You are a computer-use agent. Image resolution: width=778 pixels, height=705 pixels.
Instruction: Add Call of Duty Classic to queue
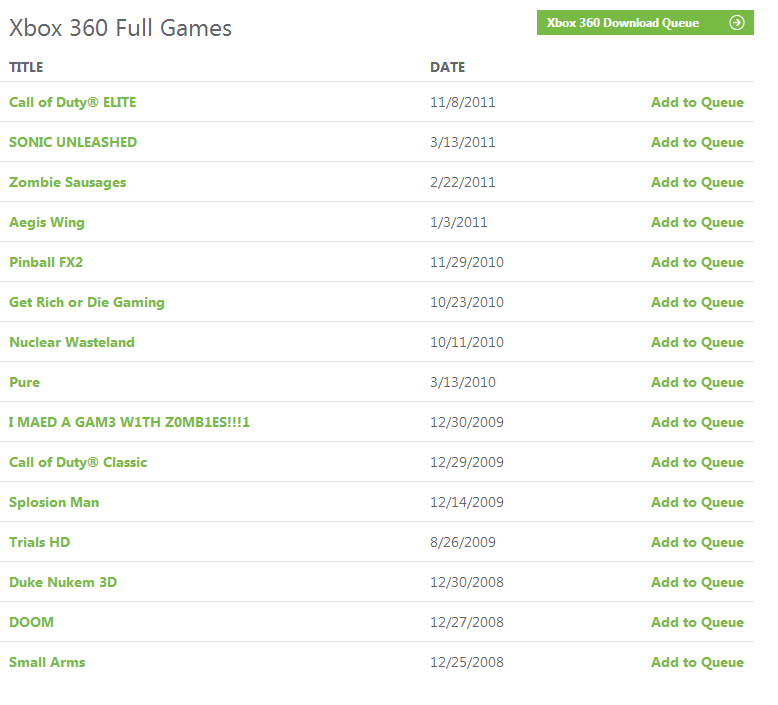(x=697, y=462)
